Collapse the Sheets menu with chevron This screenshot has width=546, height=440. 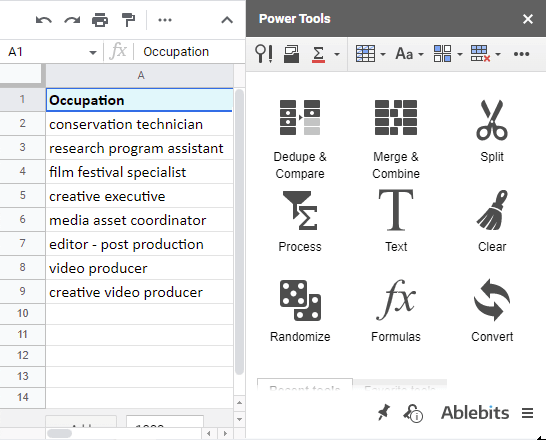click(227, 20)
